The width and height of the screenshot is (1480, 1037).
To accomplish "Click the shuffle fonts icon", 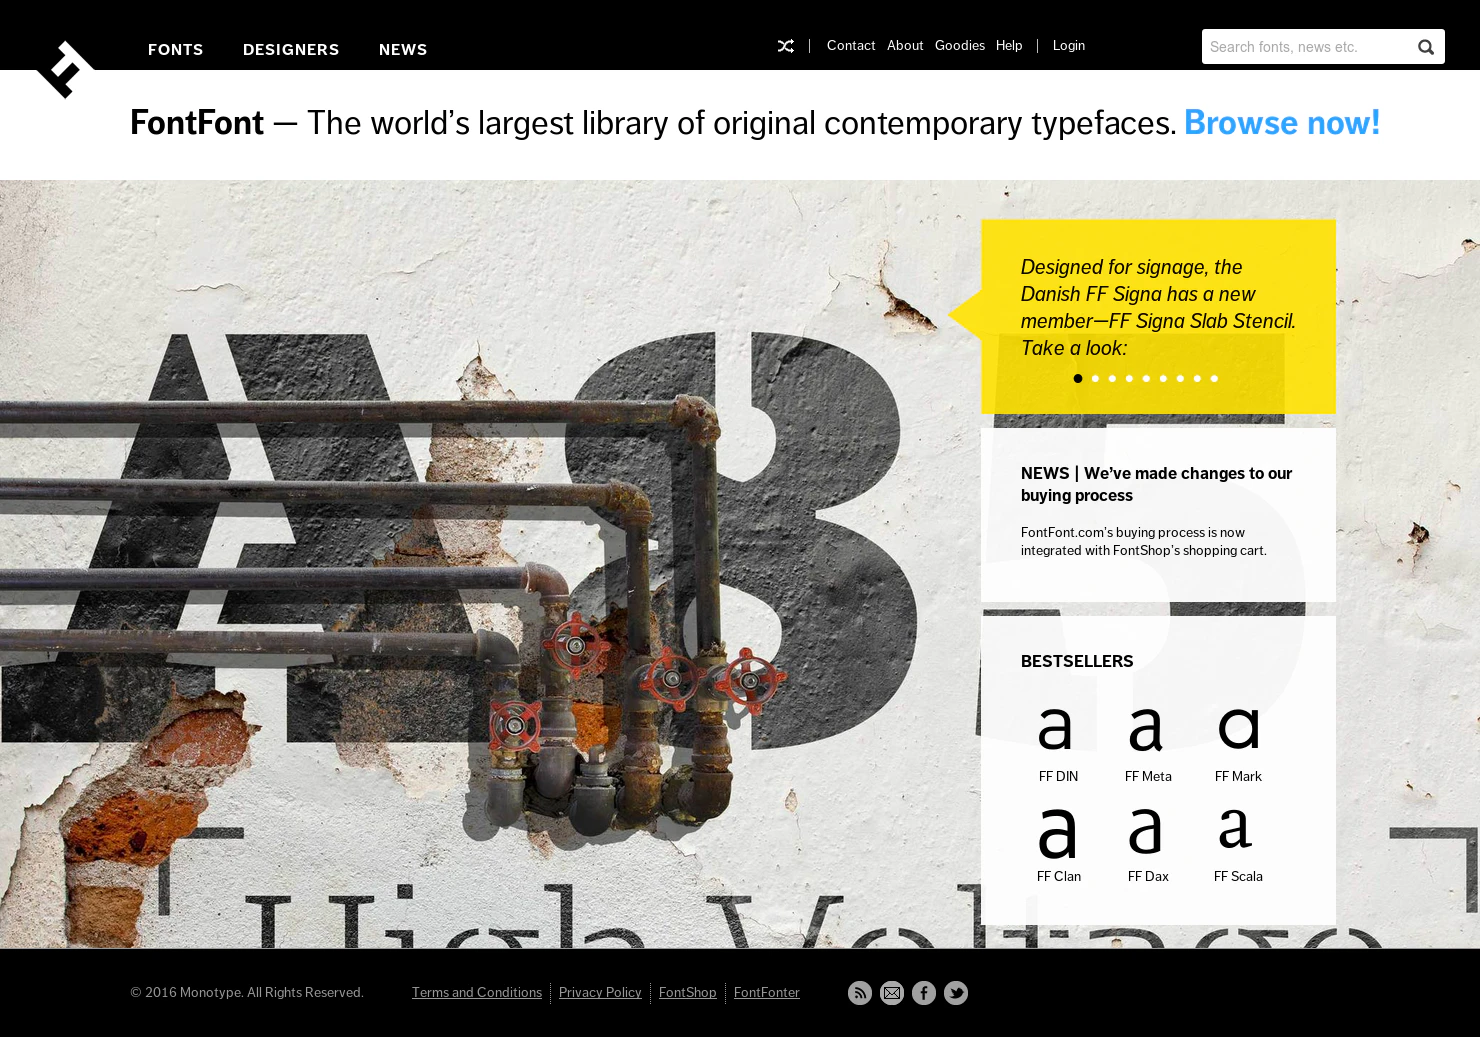I will coord(786,46).
